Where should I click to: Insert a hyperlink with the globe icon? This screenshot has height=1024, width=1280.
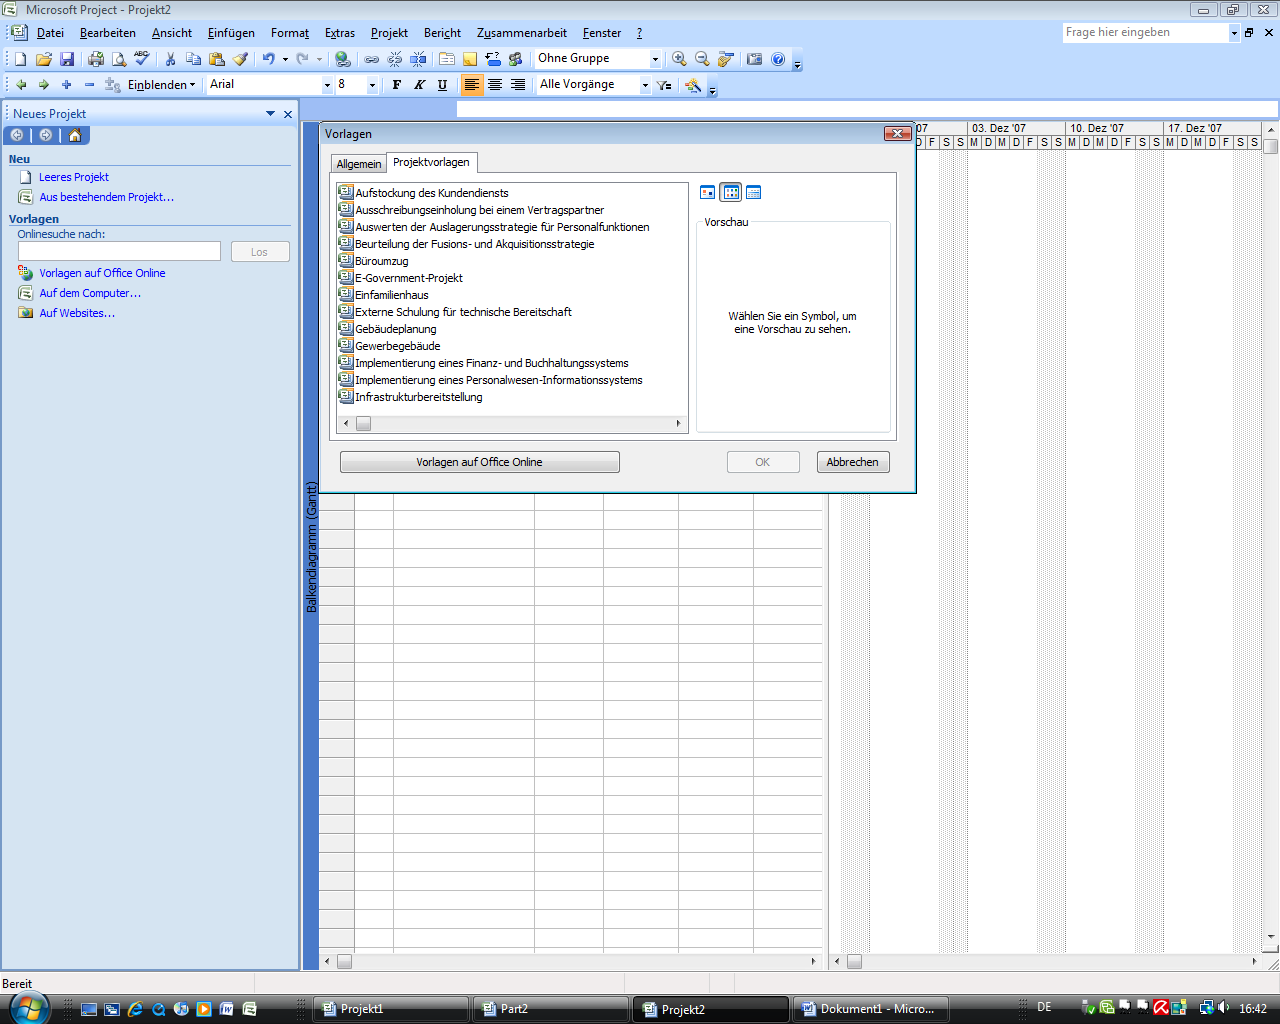(343, 59)
